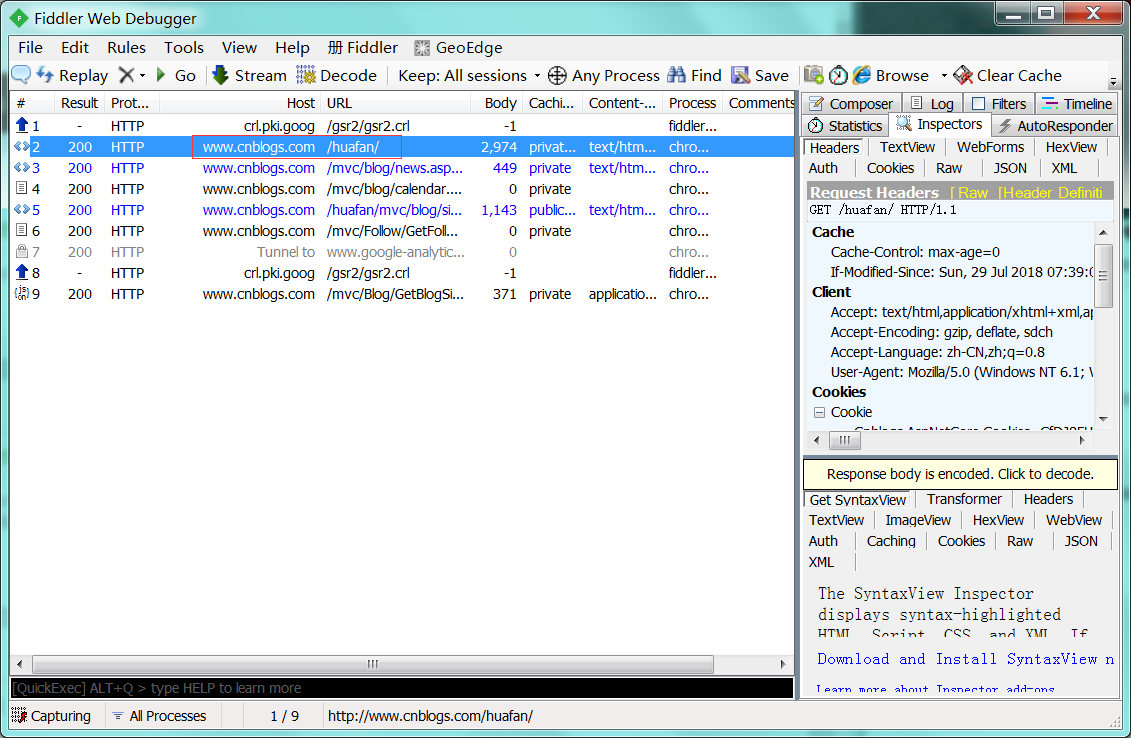Click Header Definitions link
The height and width of the screenshot is (738, 1131).
(x=1051, y=193)
